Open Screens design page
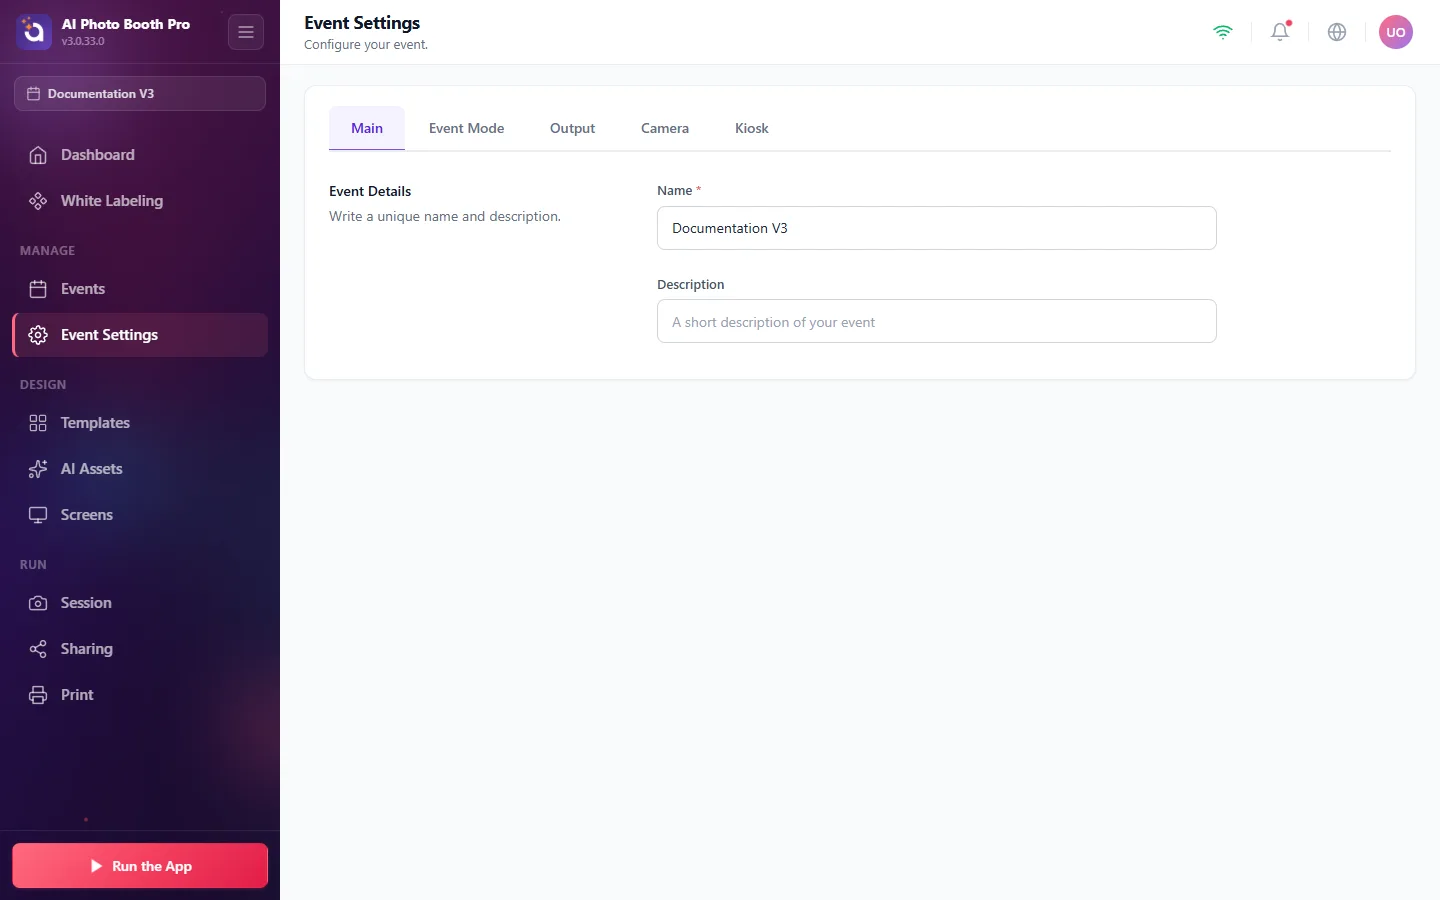Image resolution: width=1440 pixels, height=900 pixels. 140,515
